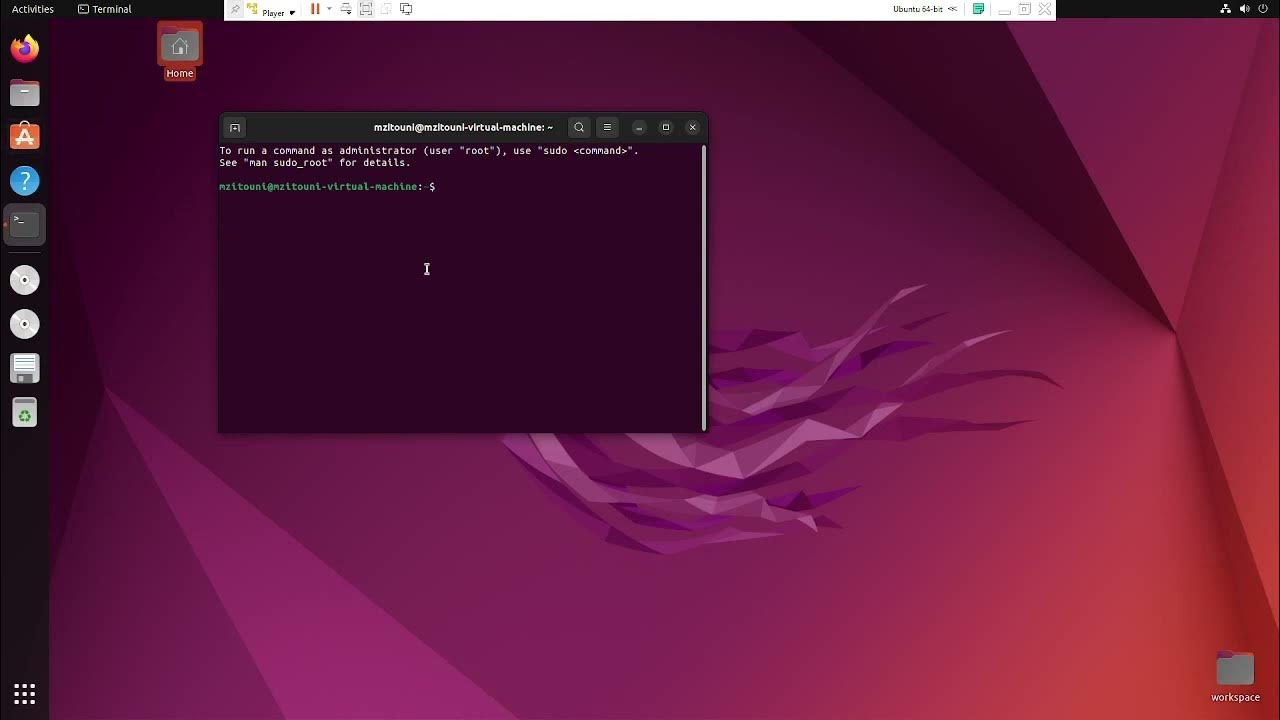The height and width of the screenshot is (720, 1280).
Task: Minimize the VMware Player window
Action: (x=1003, y=9)
